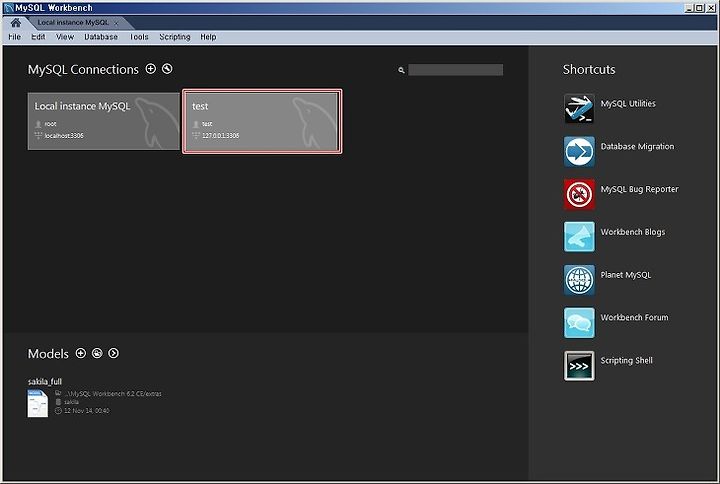Open the Workbench Forum icon
Viewport: 720px width, 484px height.
pos(579,322)
